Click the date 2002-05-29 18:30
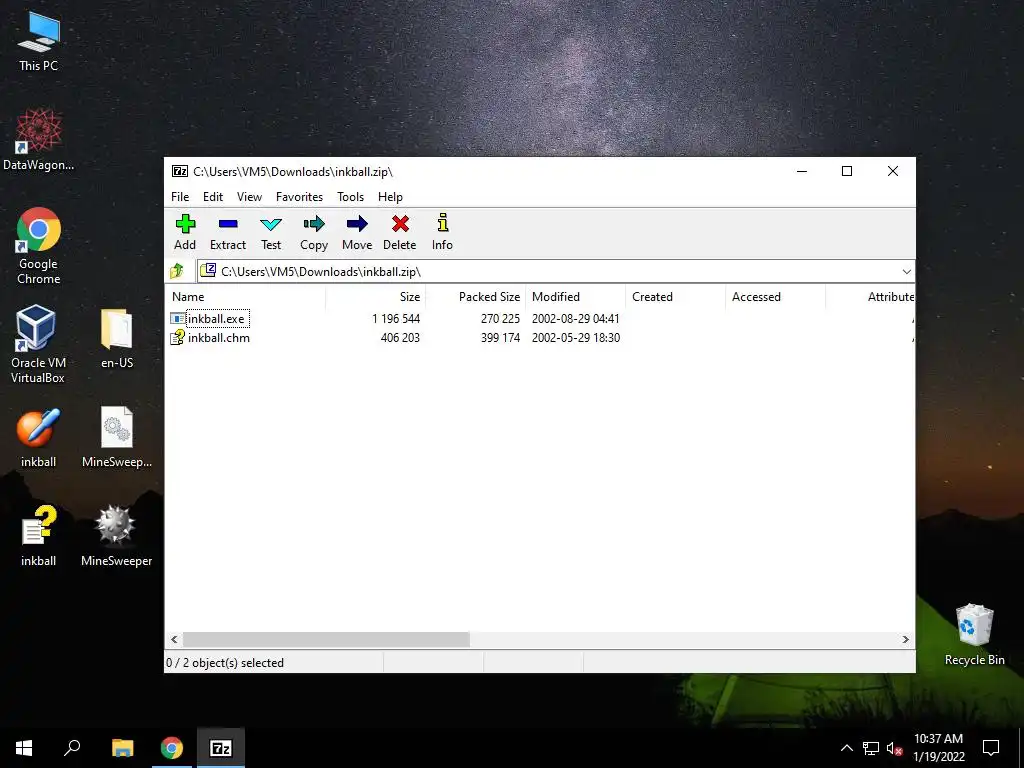Image resolution: width=1024 pixels, height=768 pixels. coord(575,338)
